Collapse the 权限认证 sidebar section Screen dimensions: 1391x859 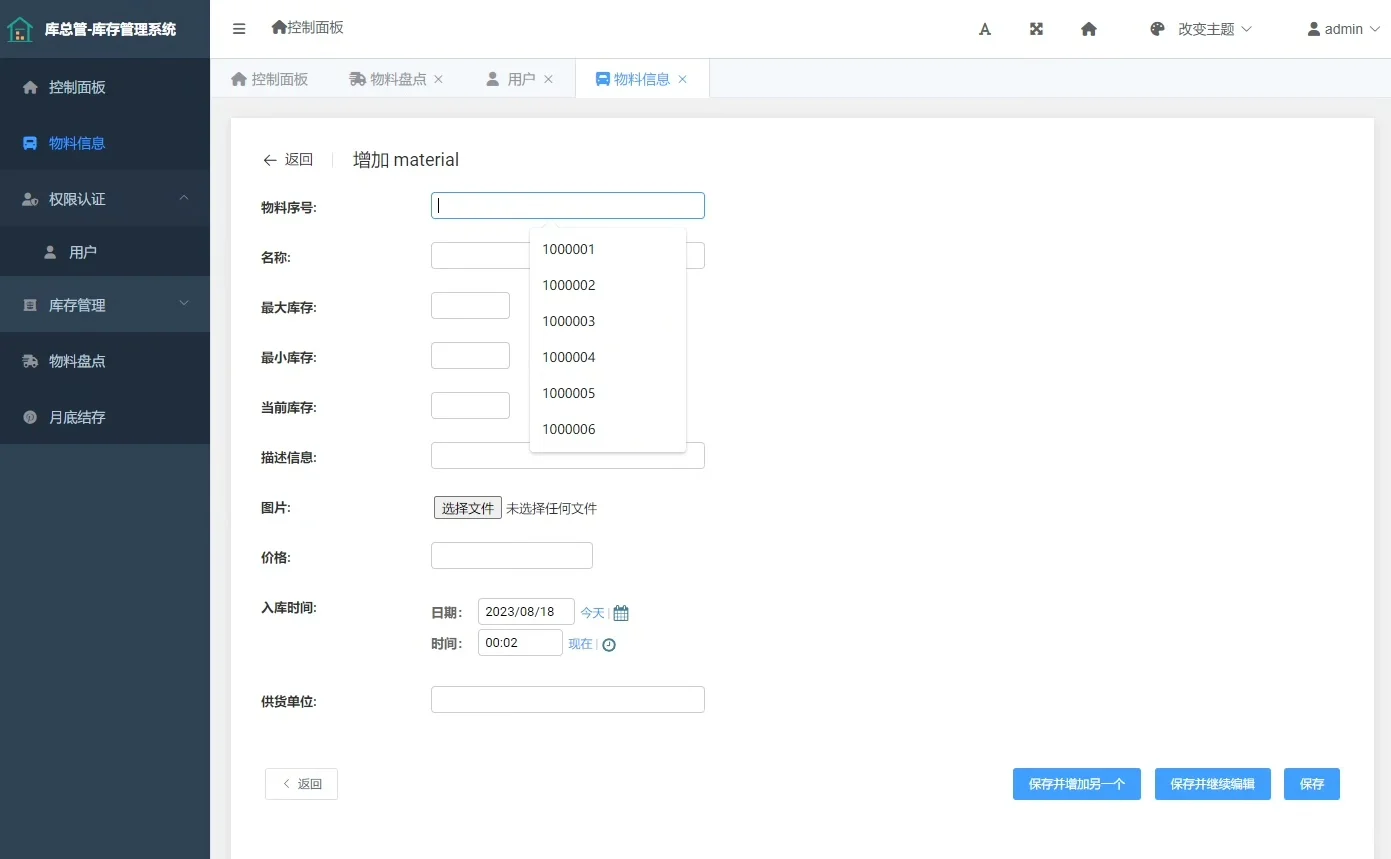tap(105, 198)
